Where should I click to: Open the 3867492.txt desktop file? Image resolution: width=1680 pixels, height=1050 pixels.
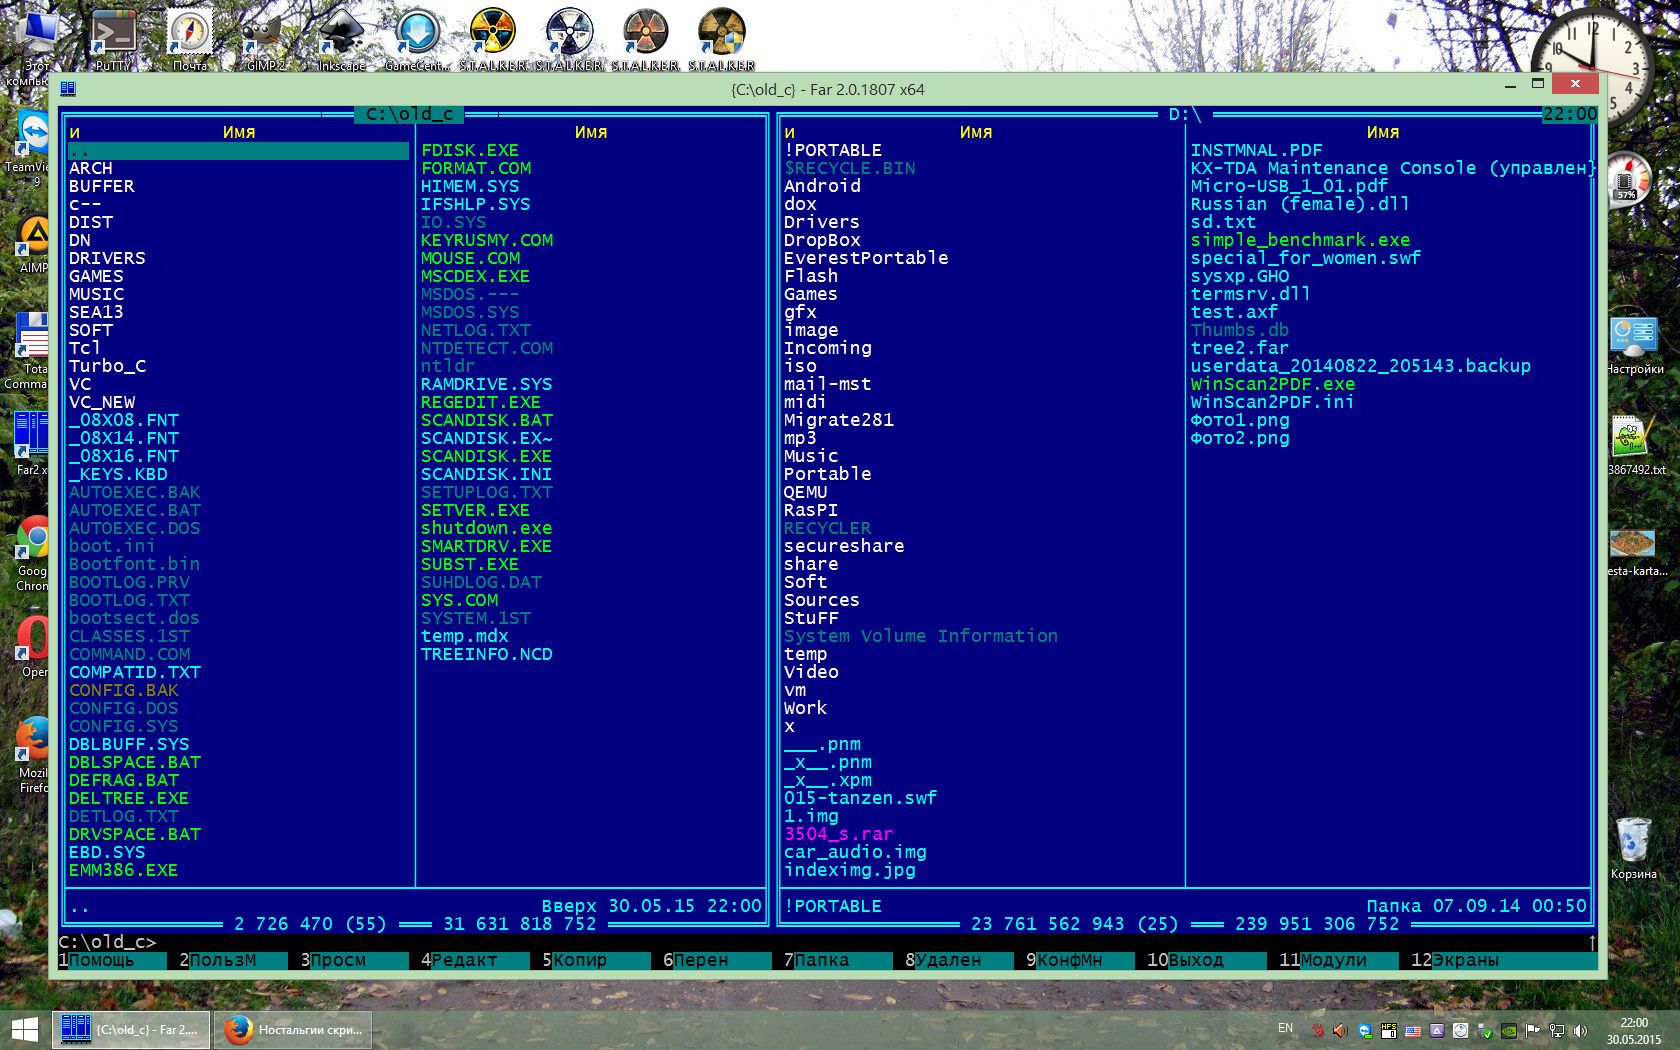pos(1636,446)
